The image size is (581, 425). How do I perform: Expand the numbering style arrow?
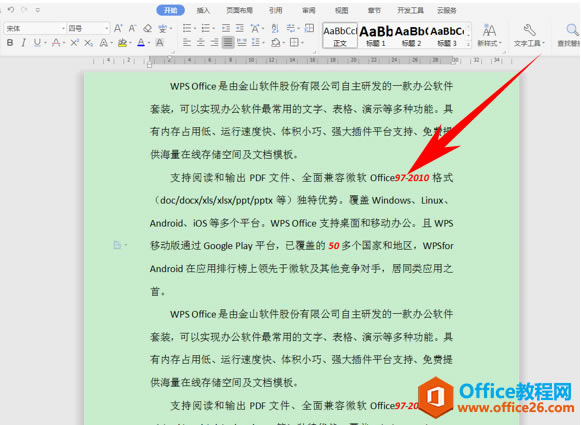[x=213, y=29]
